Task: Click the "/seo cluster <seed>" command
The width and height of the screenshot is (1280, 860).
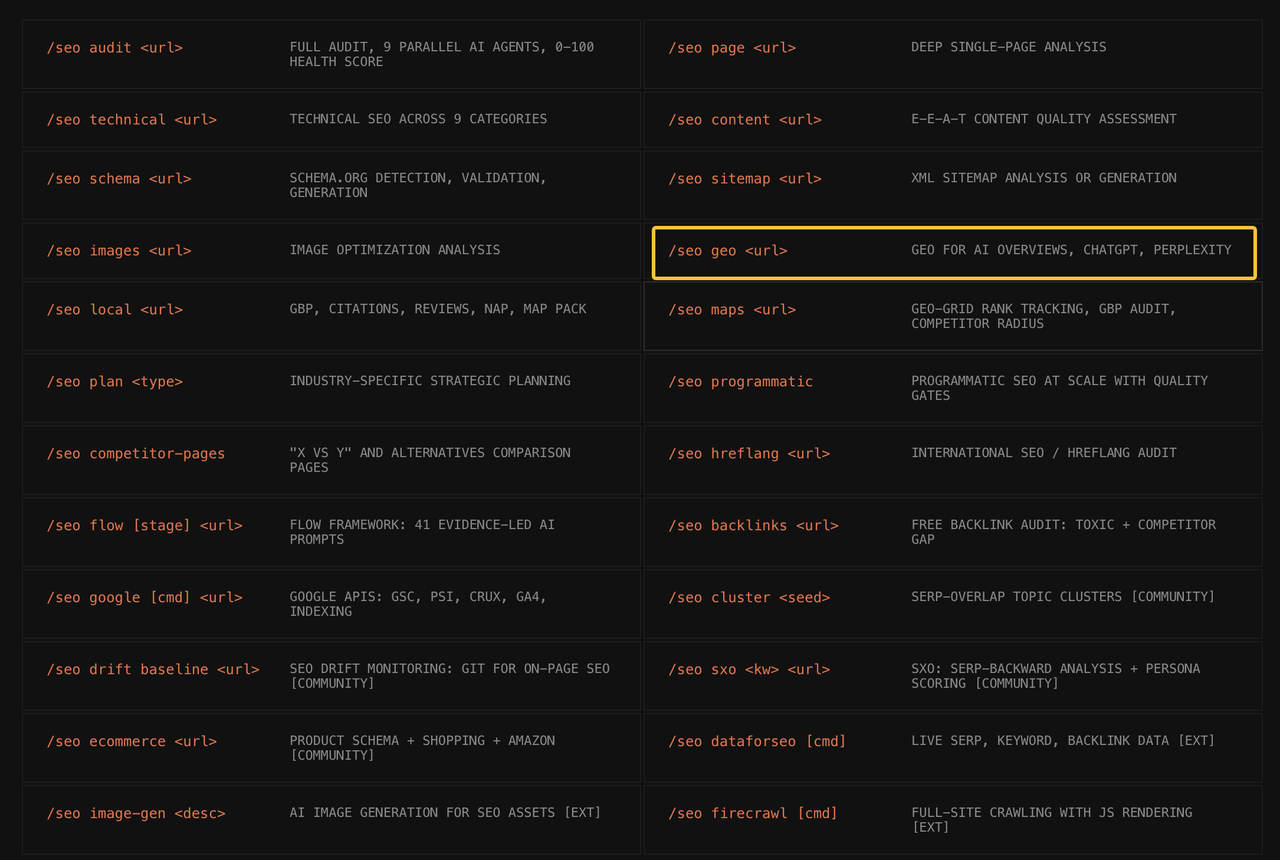Action: click(749, 598)
